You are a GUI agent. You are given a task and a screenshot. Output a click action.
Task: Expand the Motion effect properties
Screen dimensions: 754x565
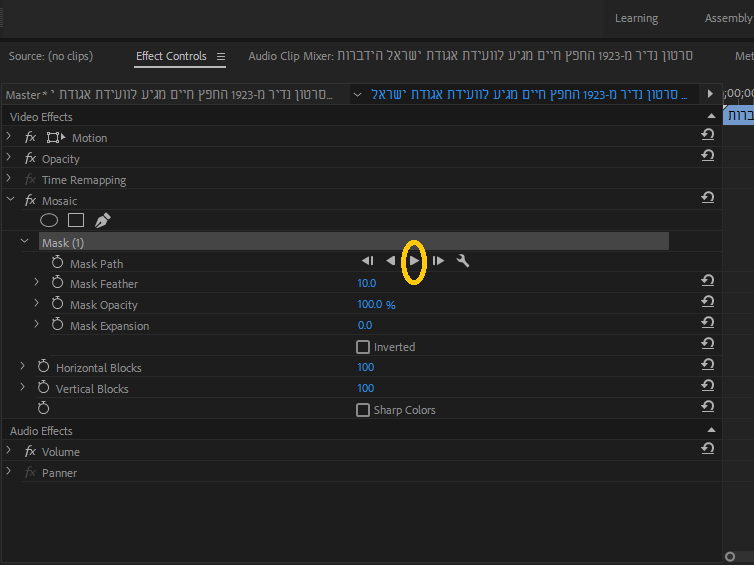click(9, 137)
